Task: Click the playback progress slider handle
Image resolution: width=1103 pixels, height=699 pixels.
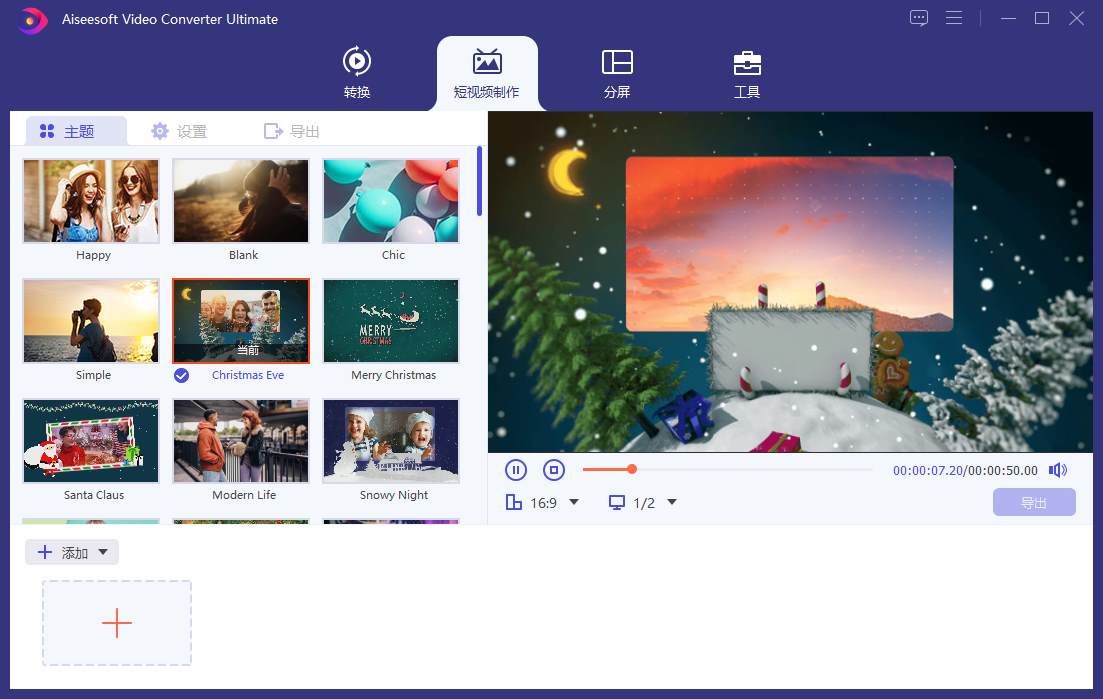Action: tap(632, 469)
